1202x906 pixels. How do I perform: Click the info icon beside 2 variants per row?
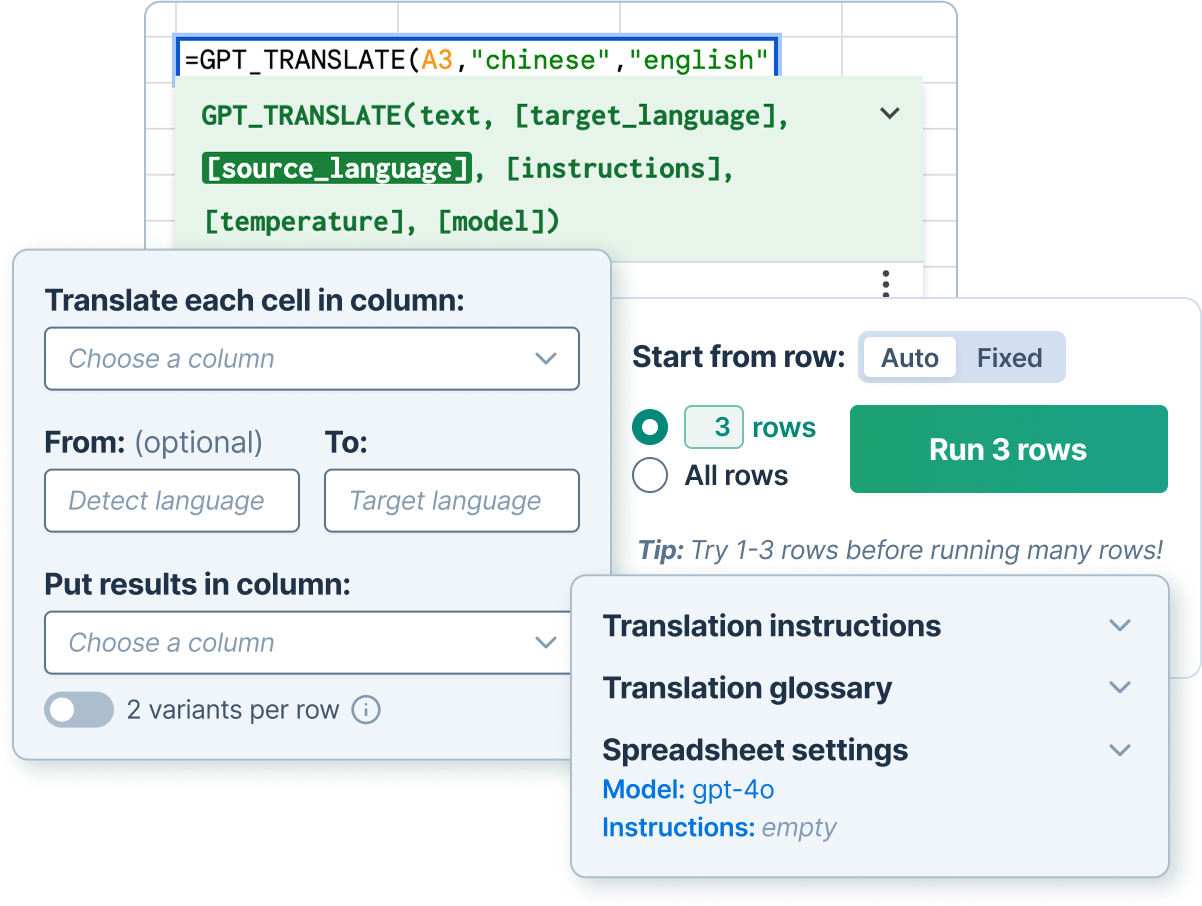click(367, 710)
